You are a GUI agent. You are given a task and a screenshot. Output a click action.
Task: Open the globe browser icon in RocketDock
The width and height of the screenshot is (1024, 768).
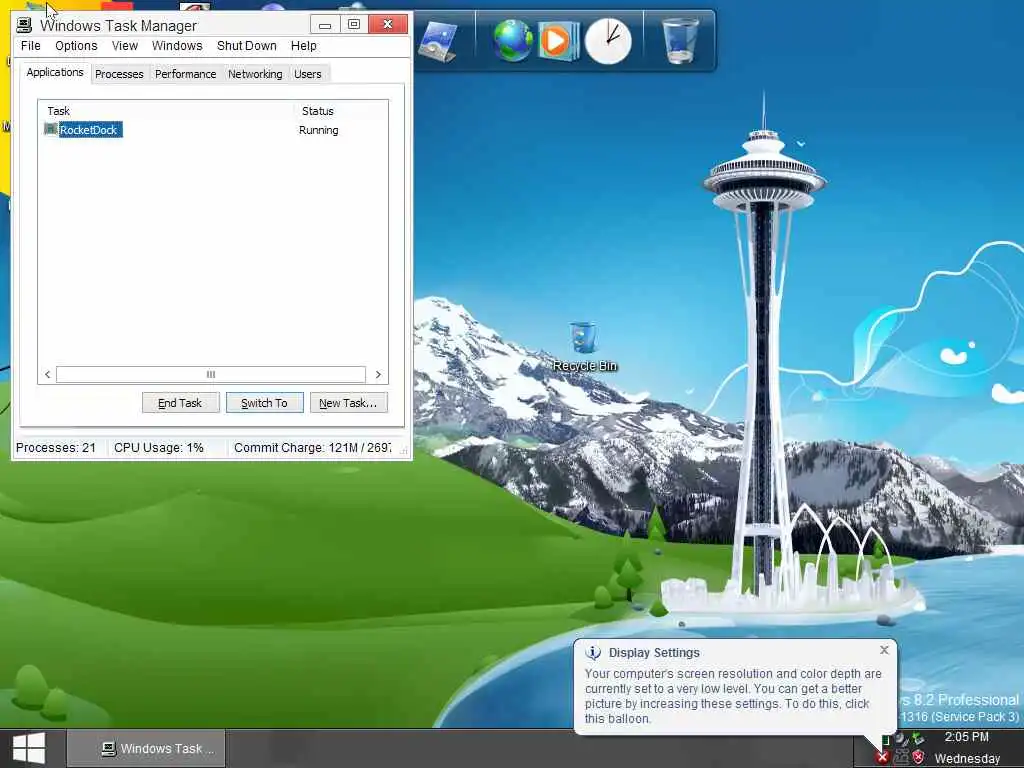pyautogui.click(x=513, y=40)
